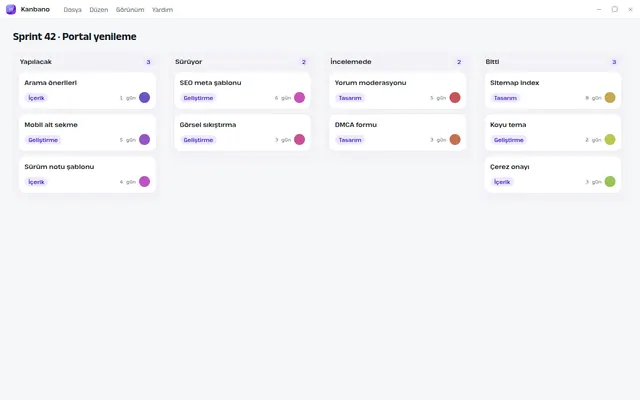Open the Görünüm menu
Screen dimensions: 640x400
tap(130, 9)
